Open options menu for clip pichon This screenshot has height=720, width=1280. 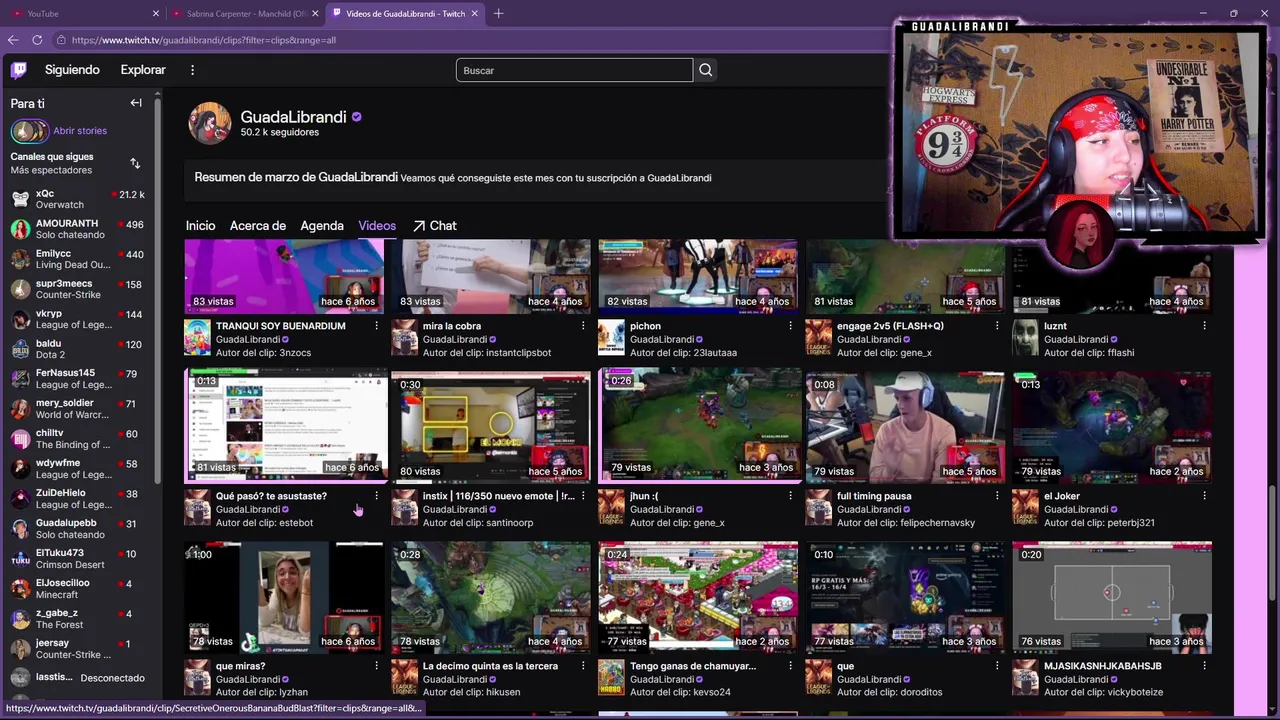[x=790, y=326]
